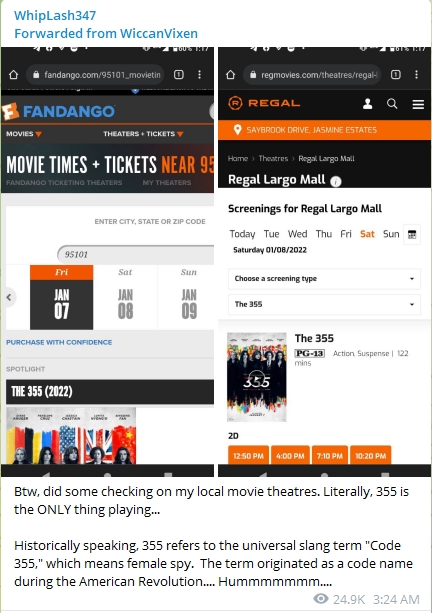This screenshot has height=613, width=432.
Task: Open the Regal hamburger menu
Action: [x=418, y=104]
